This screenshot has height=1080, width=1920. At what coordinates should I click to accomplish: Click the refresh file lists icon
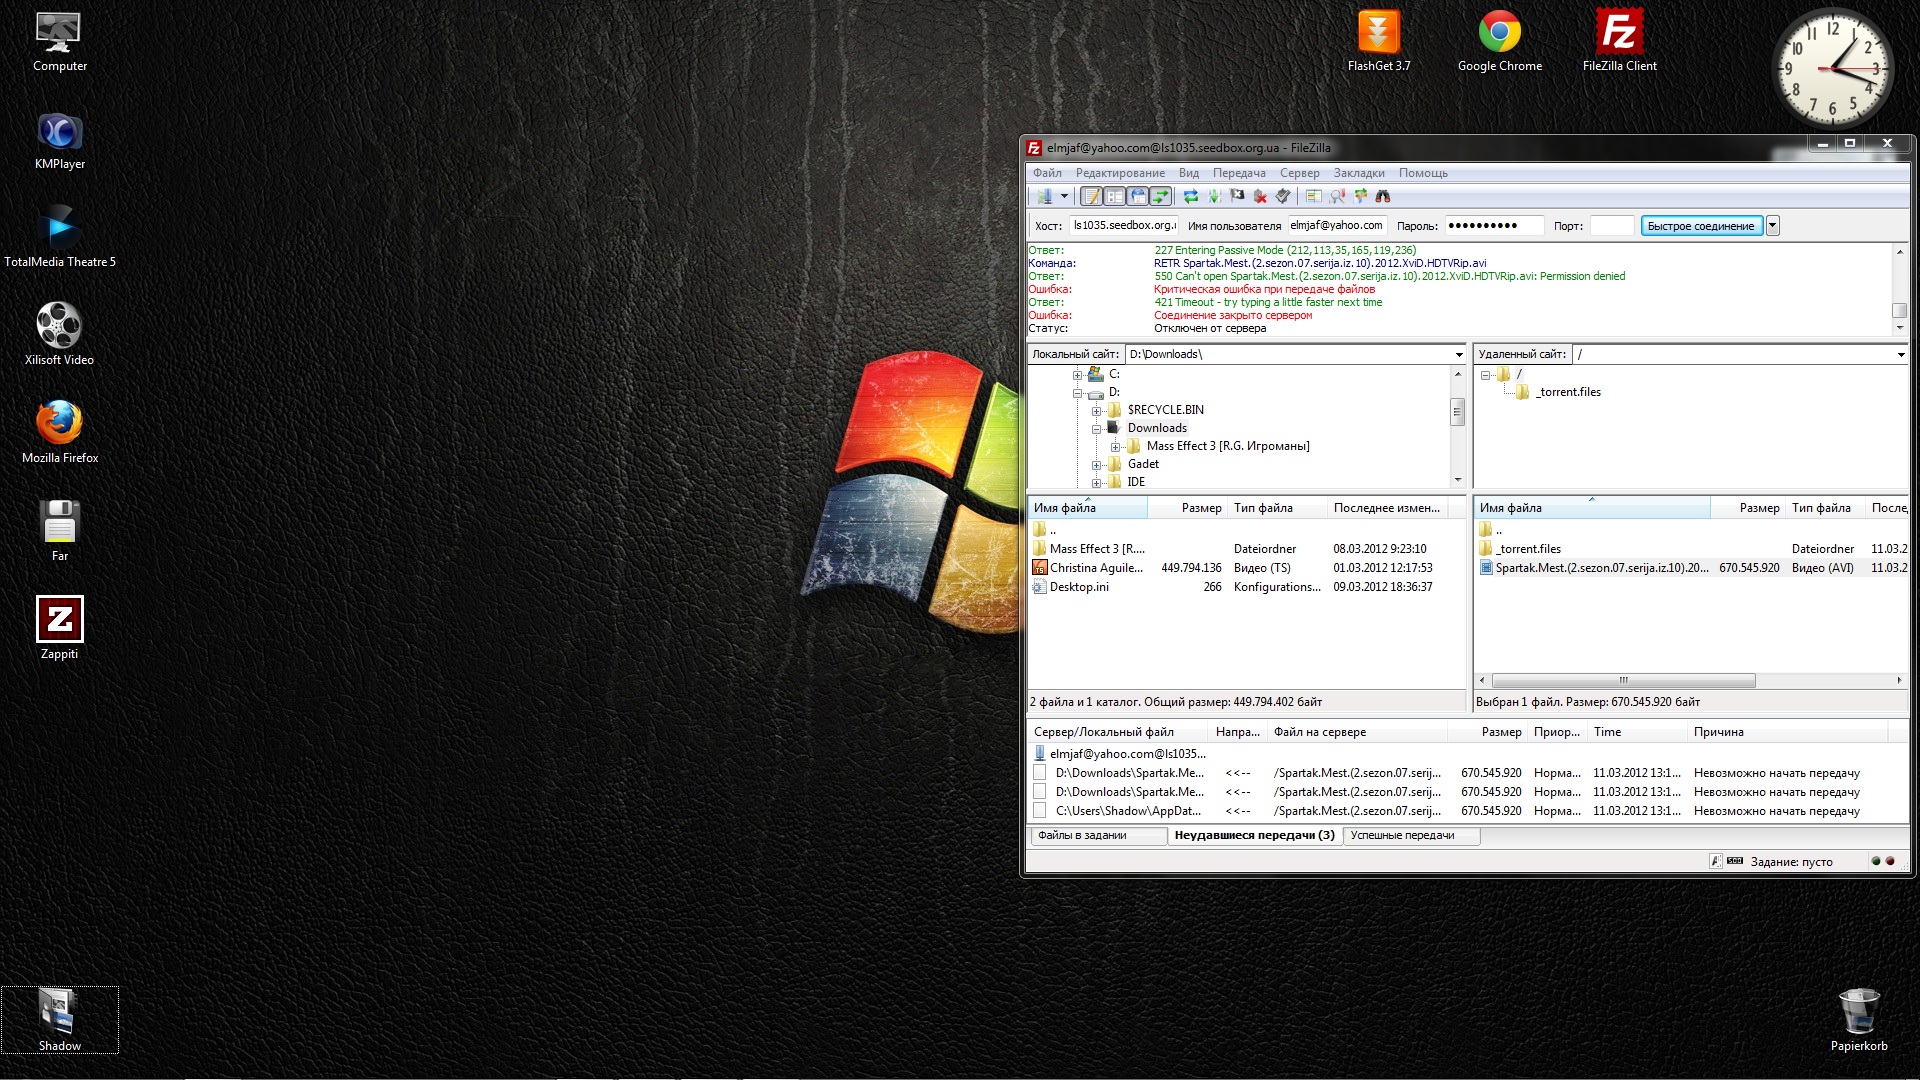[x=1191, y=196]
